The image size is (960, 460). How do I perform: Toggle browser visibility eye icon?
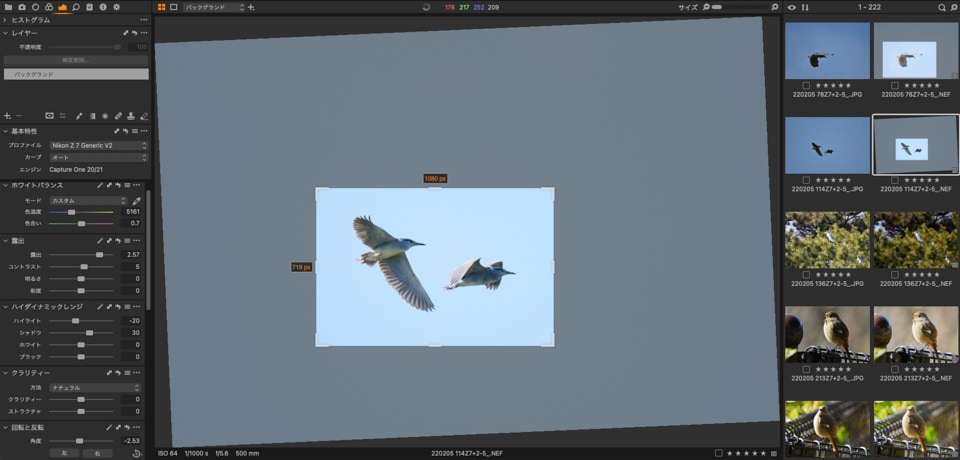click(x=792, y=7)
